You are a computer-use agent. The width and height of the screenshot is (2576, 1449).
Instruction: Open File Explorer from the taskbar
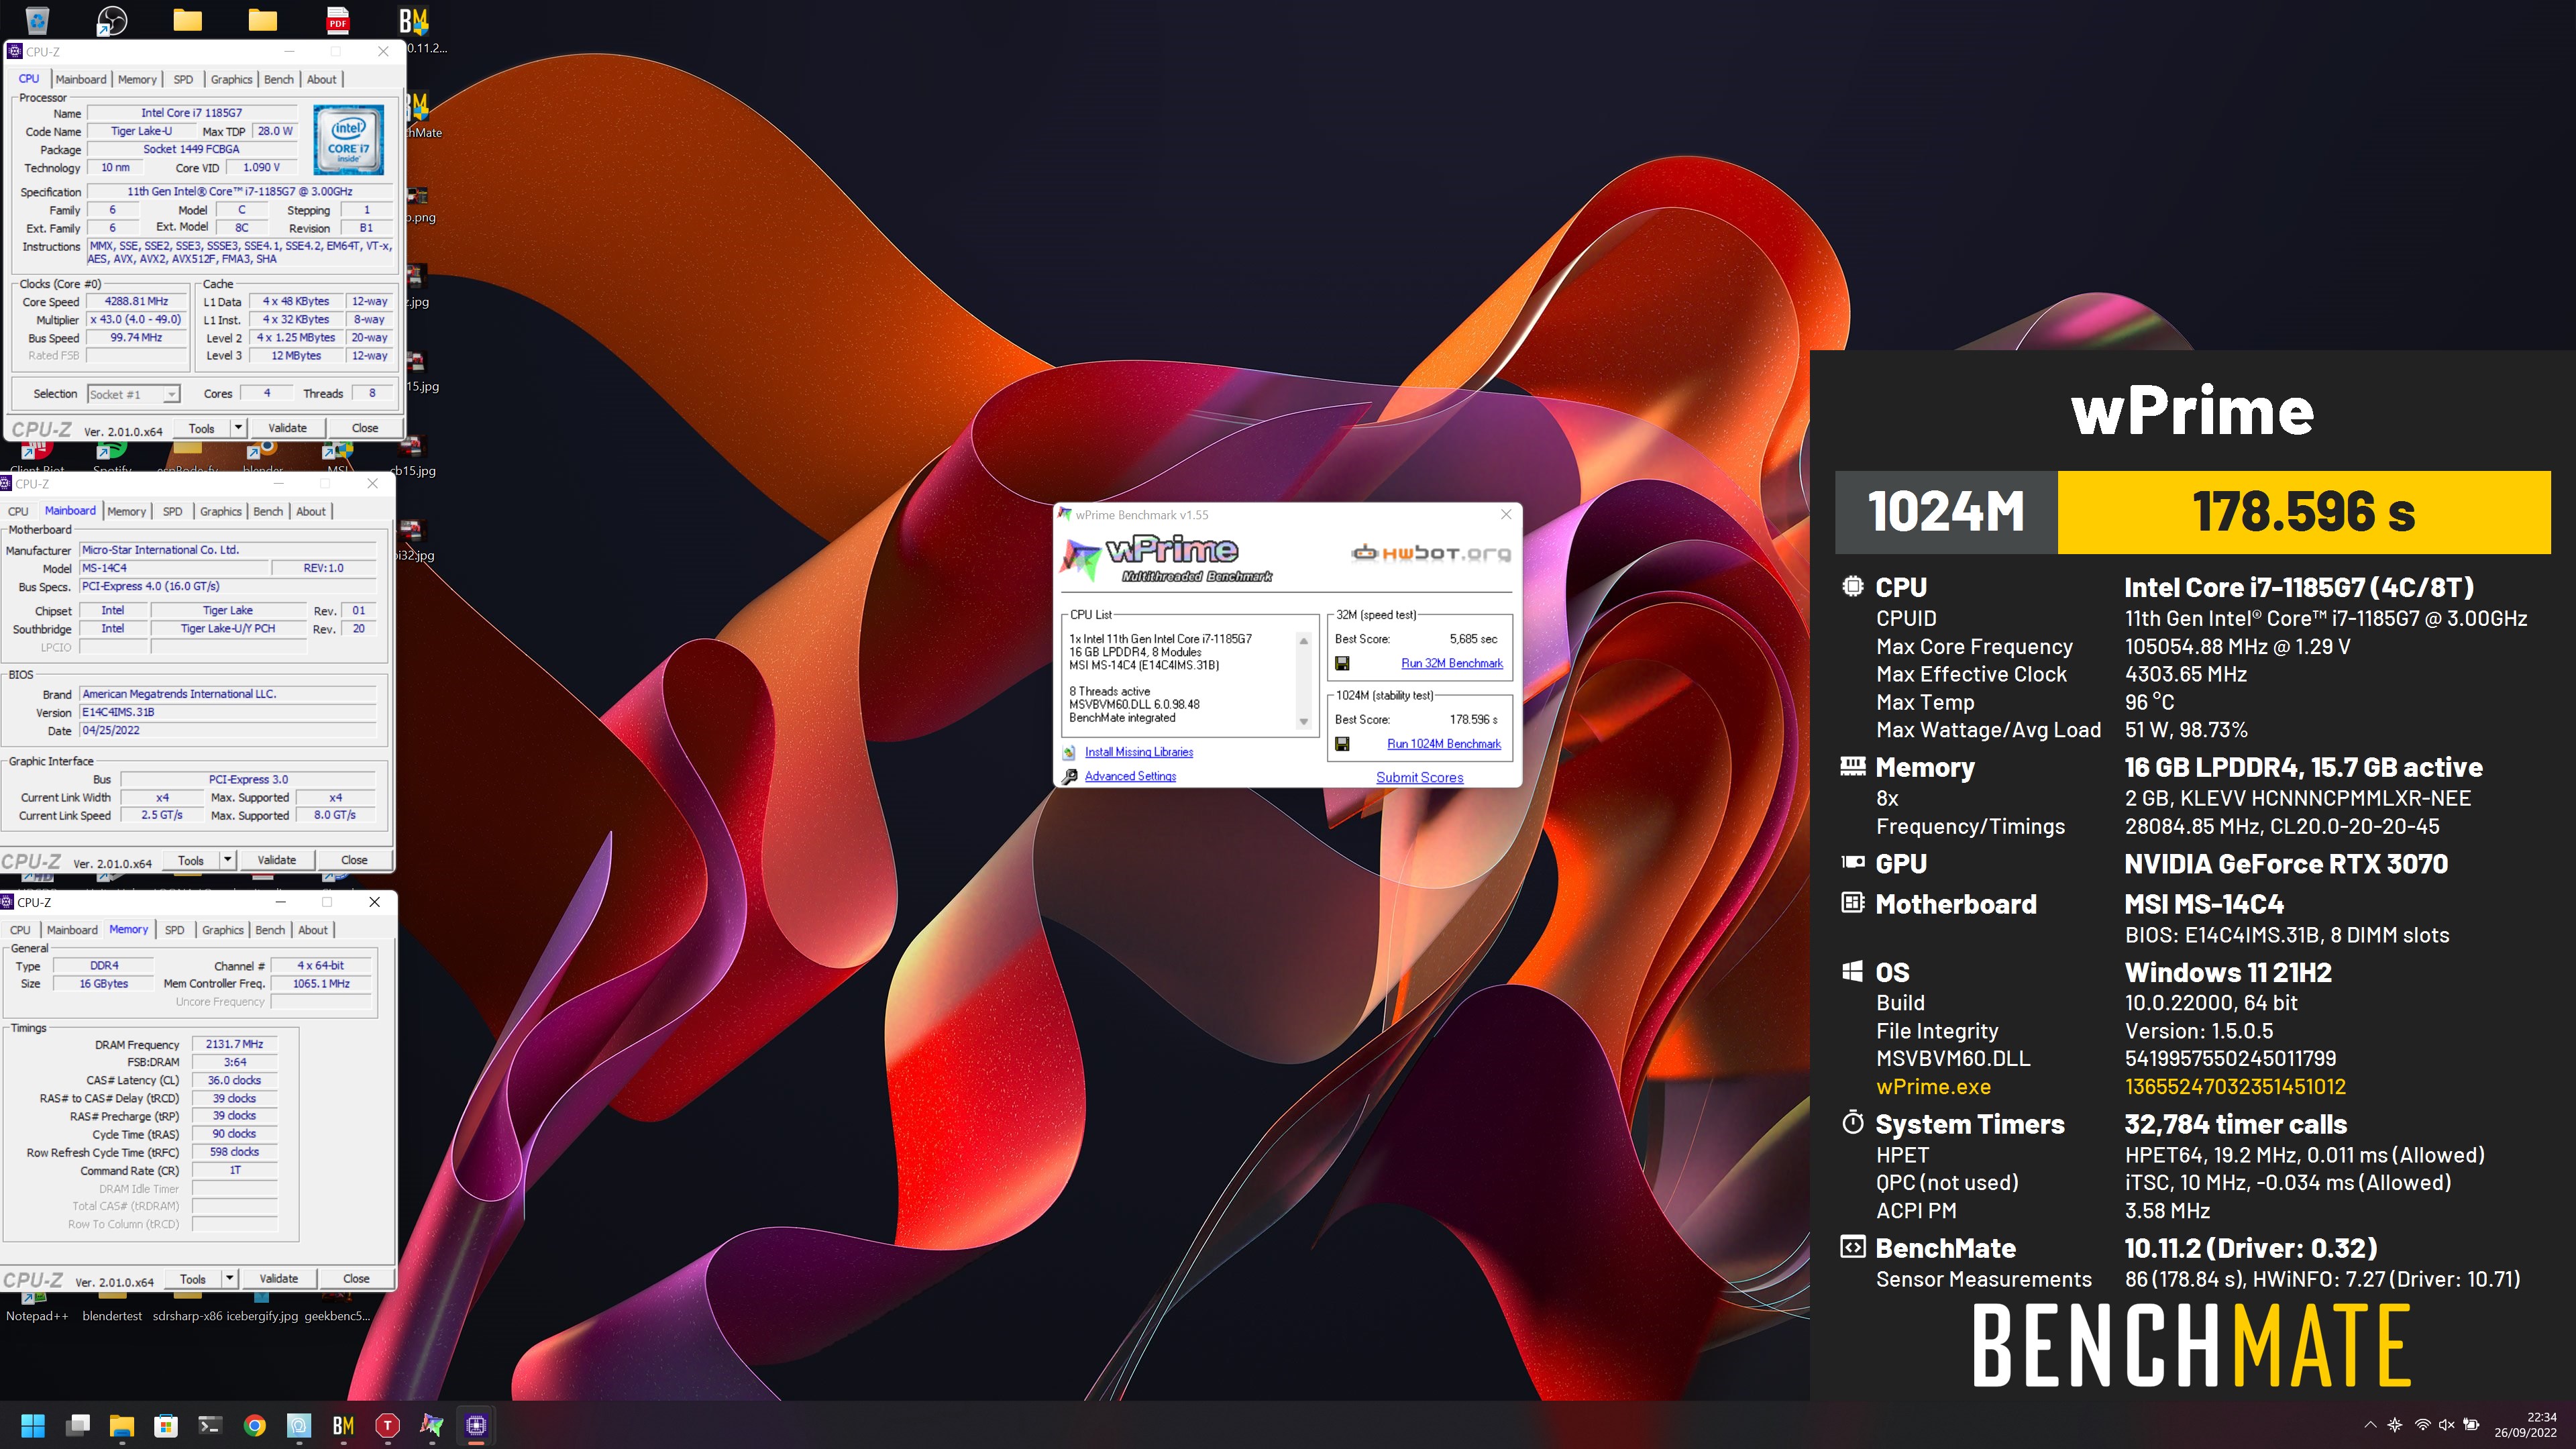tap(122, 1425)
